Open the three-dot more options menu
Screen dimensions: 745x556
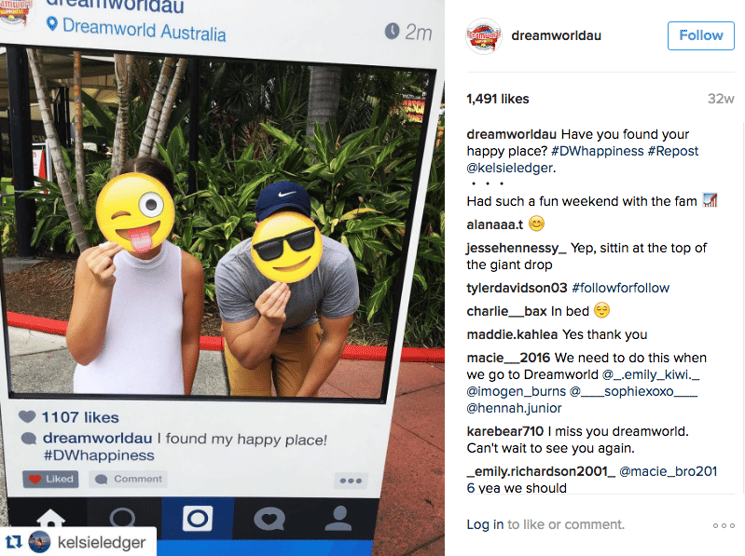click(x=724, y=525)
